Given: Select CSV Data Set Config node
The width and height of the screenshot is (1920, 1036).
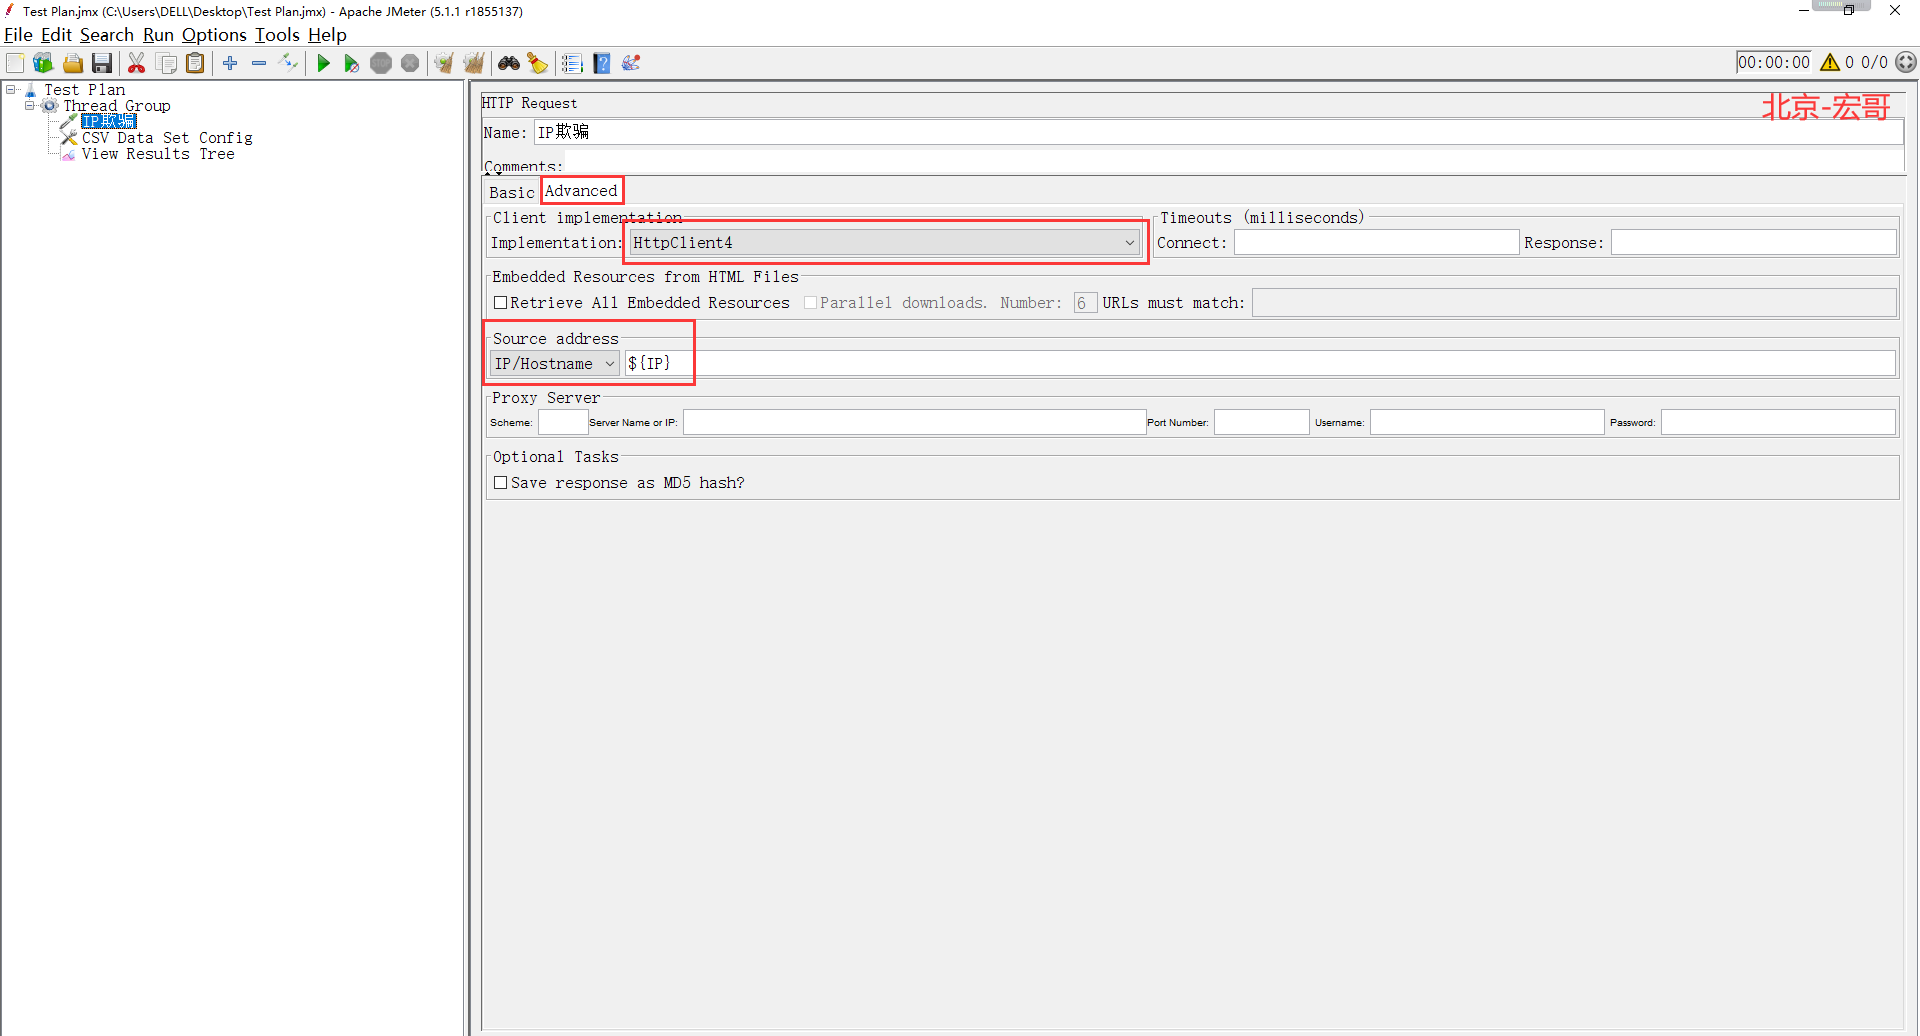Looking at the screenshot, I should [x=167, y=138].
